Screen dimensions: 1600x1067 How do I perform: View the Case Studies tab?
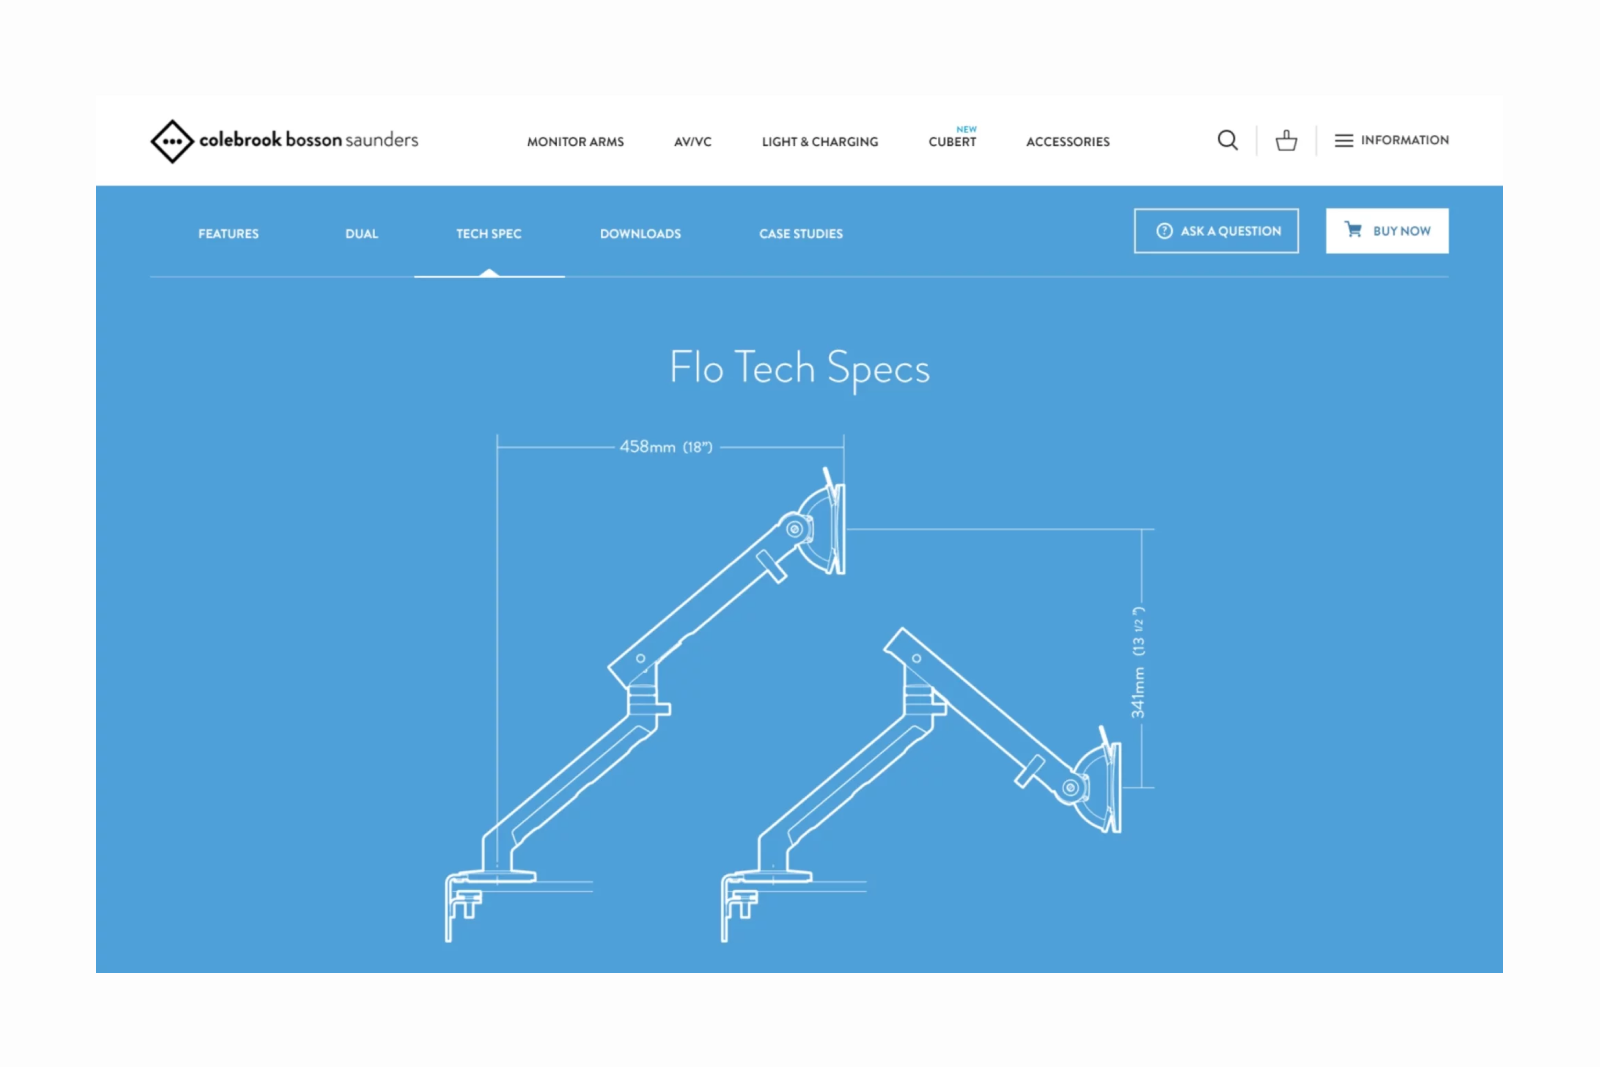(801, 234)
